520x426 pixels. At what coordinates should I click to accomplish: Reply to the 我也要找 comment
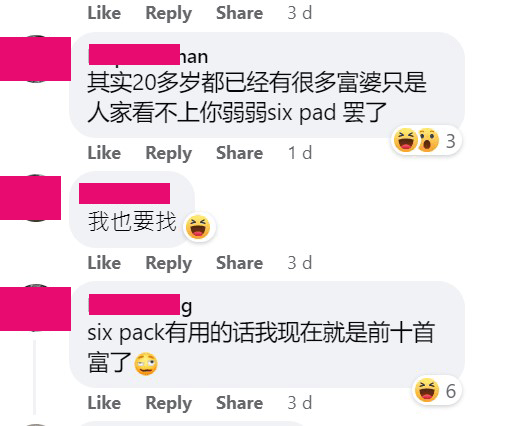(x=169, y=263)
